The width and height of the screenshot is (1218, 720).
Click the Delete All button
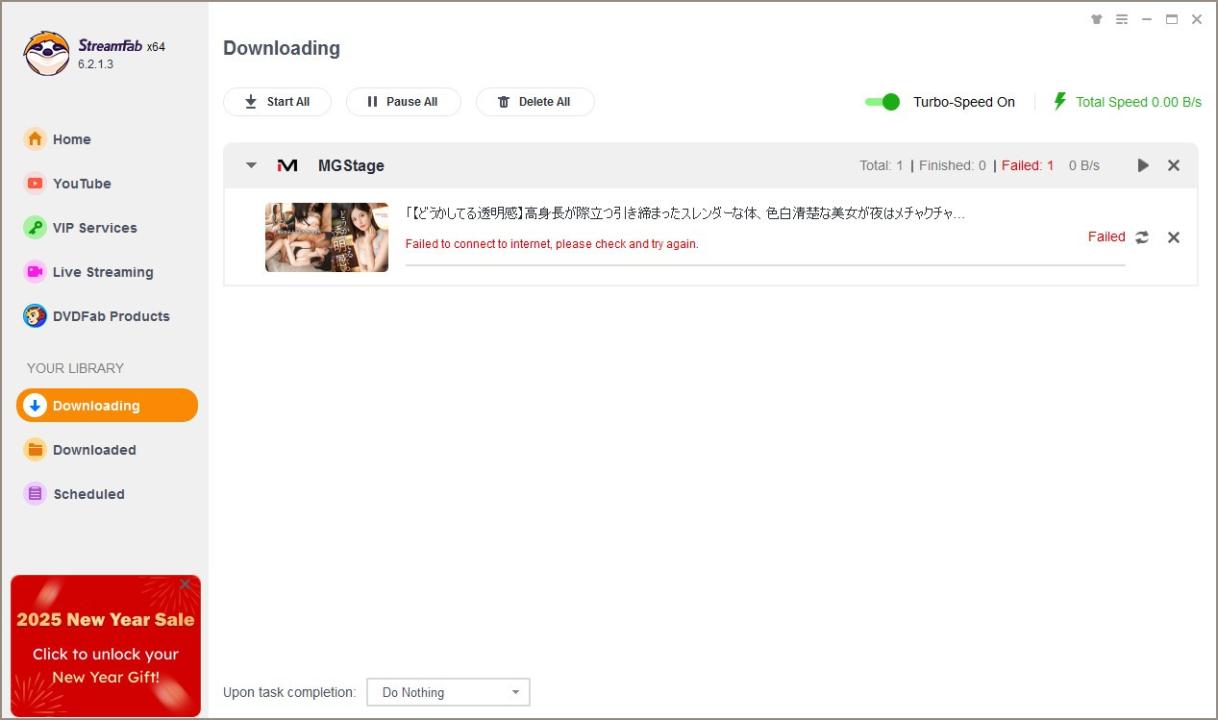click(x=535, y=102)
